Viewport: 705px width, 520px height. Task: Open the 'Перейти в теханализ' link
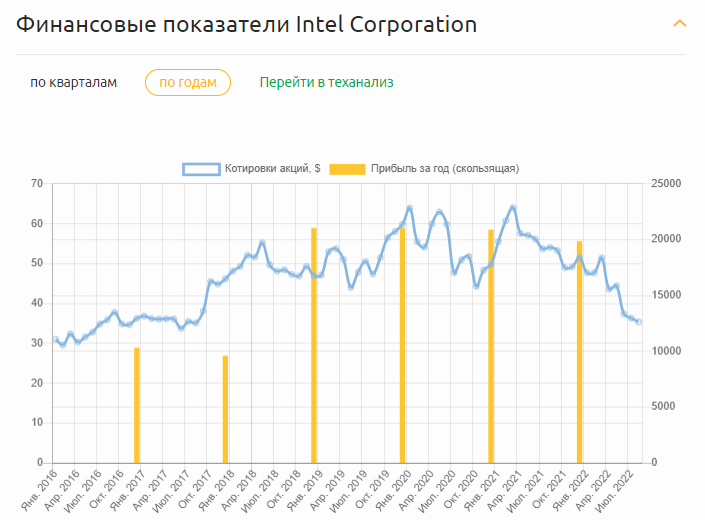point(326,82)
